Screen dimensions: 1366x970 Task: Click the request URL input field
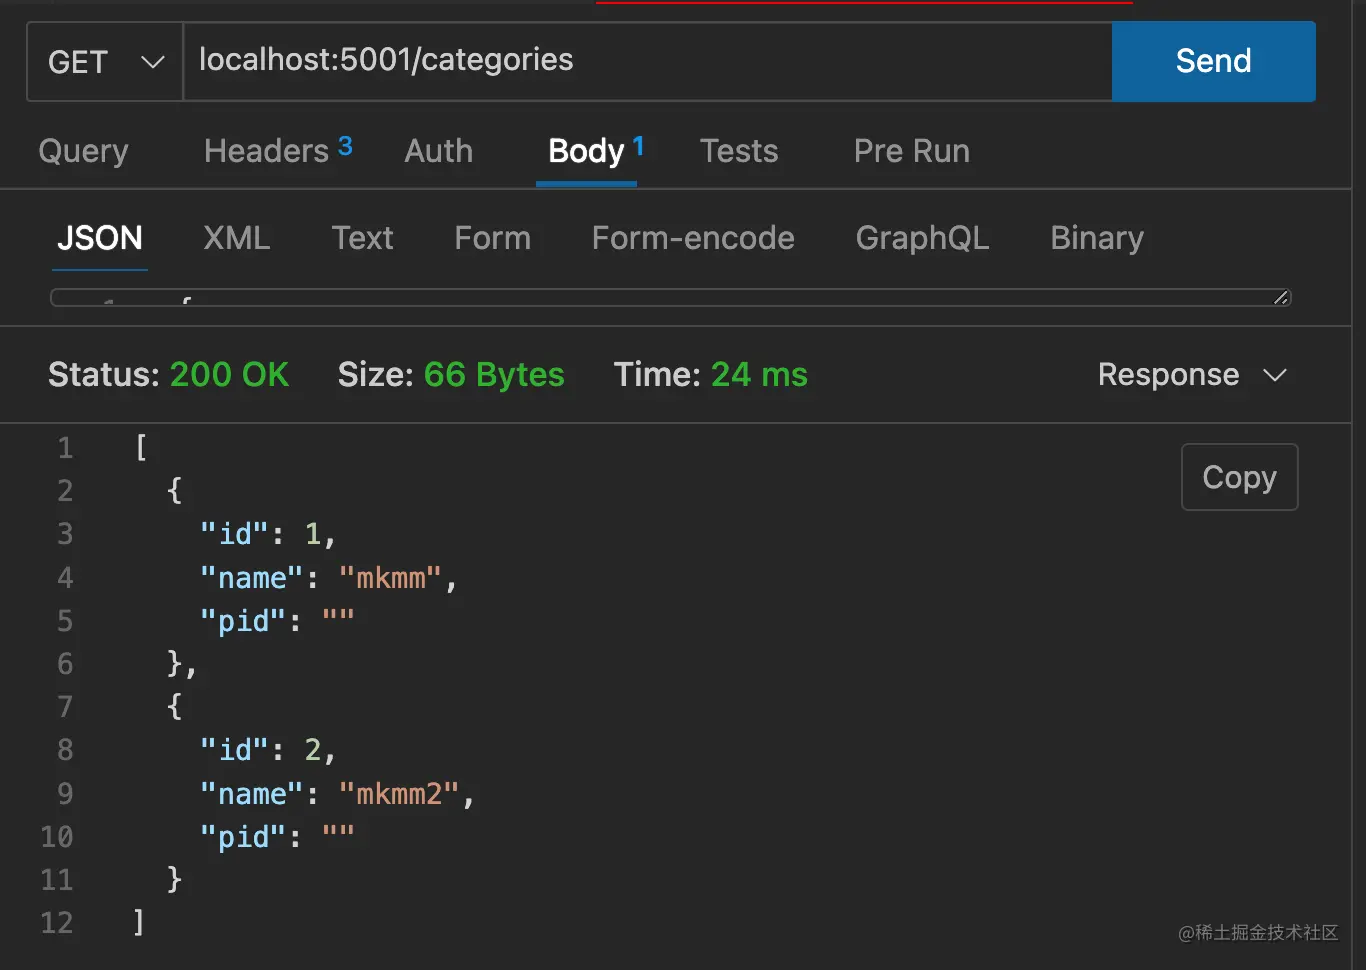tap(646, 61)
